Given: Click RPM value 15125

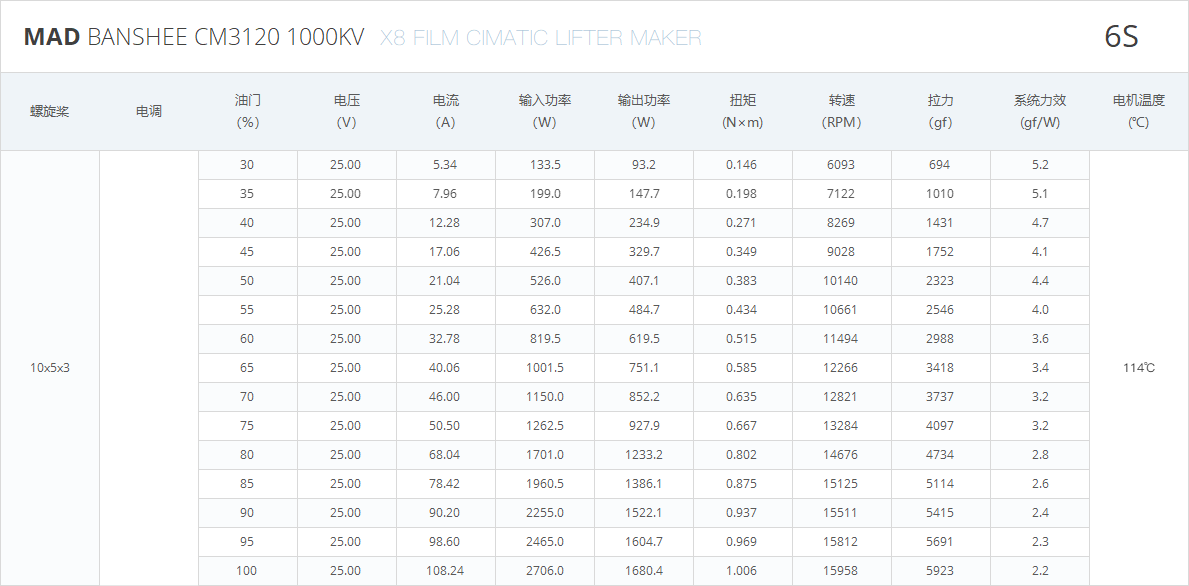Looking at the screenshot, I should (x=840, y=484).
